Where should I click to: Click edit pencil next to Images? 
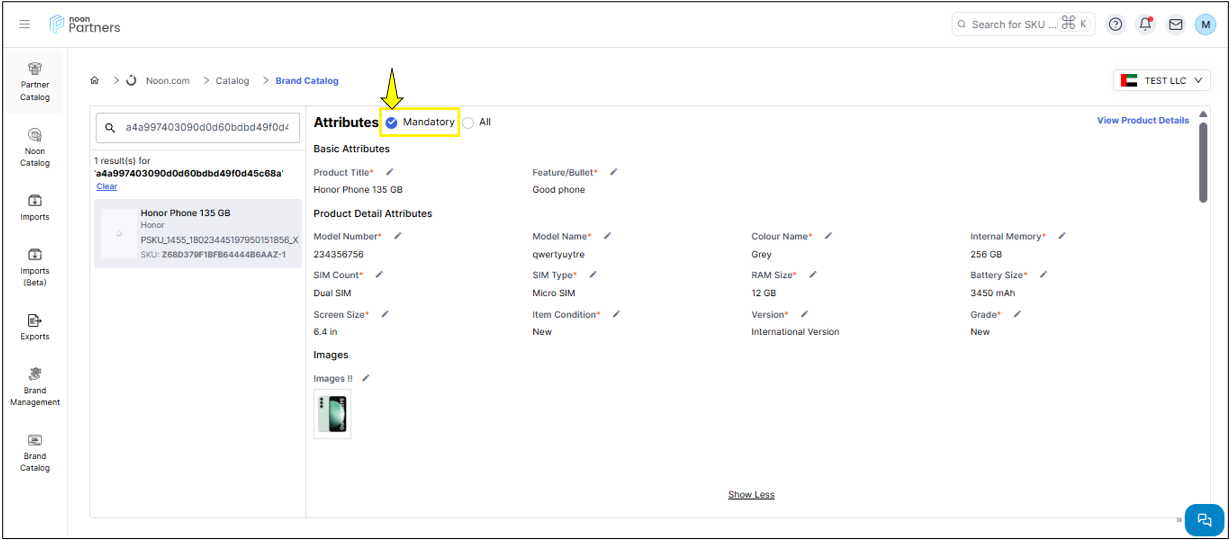point(366,378)
